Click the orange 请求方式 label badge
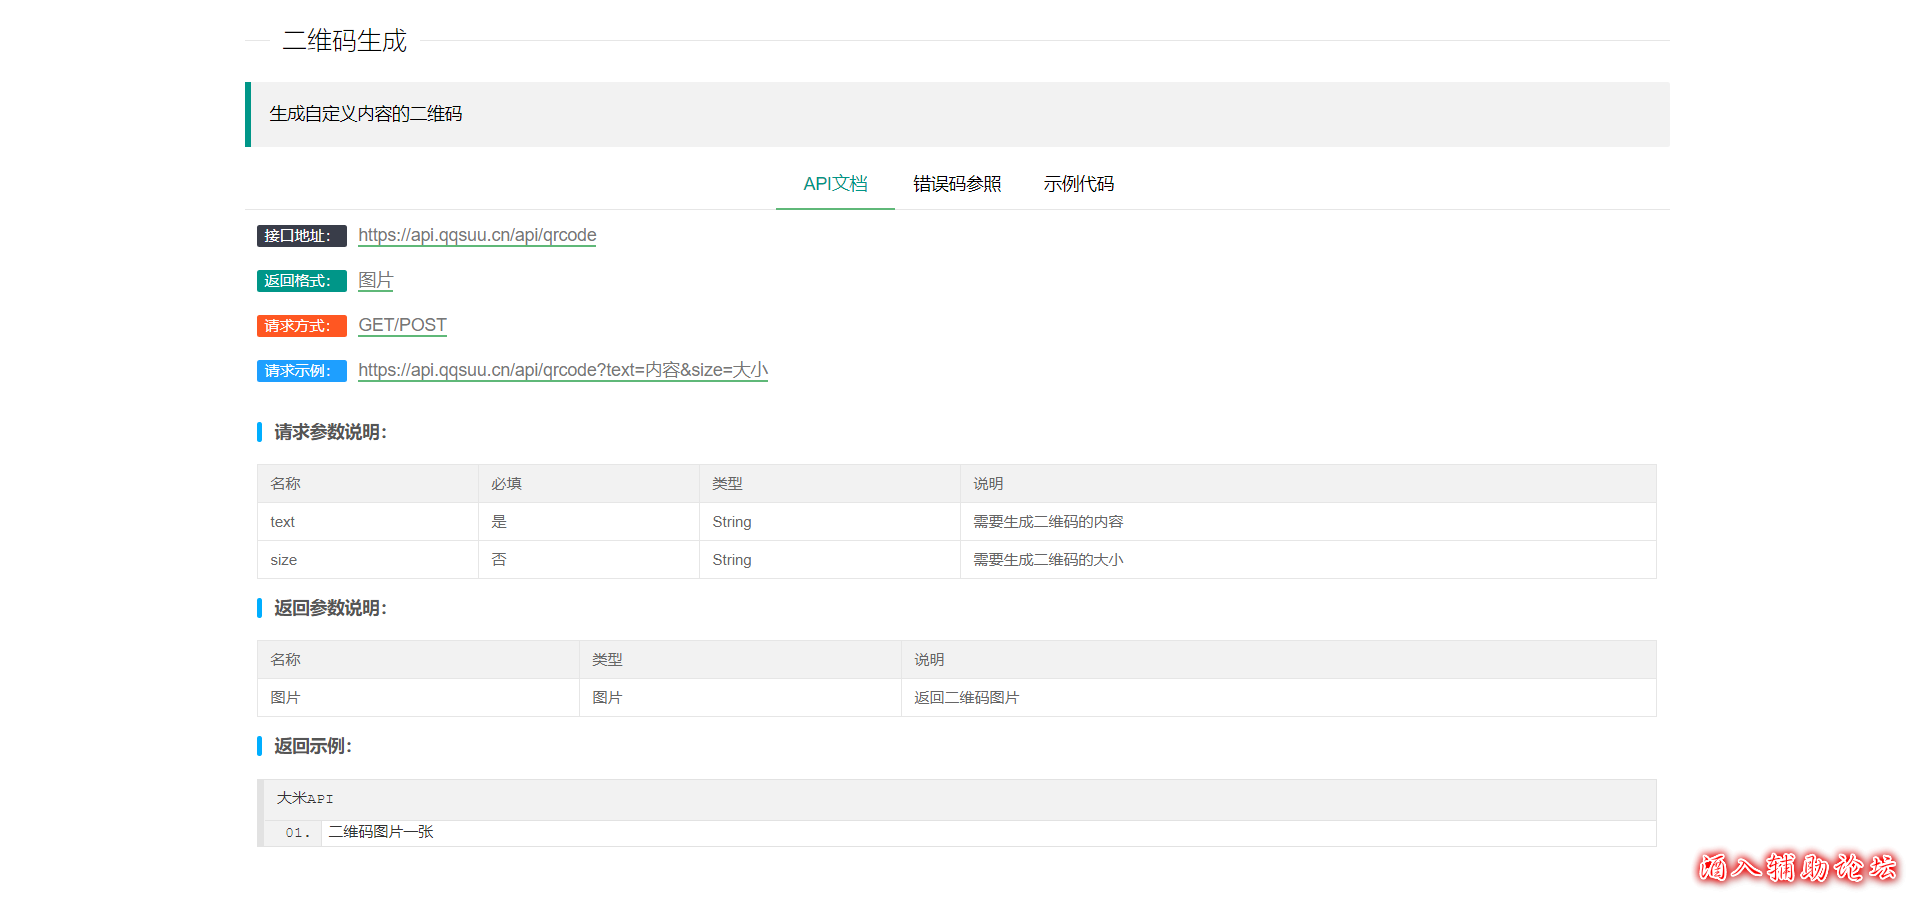Screen dimensions: 1917x900 pyautogui.click(x=301, y=326)
